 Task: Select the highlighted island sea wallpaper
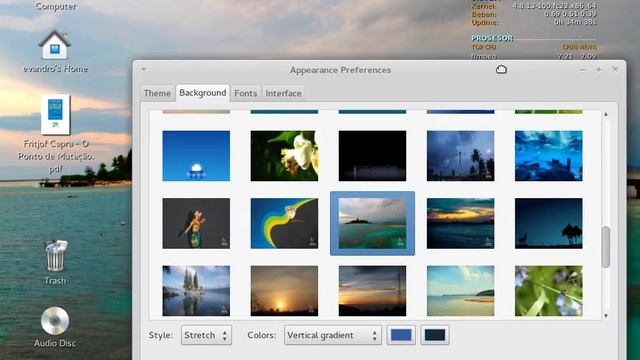[x=373, y=223]
